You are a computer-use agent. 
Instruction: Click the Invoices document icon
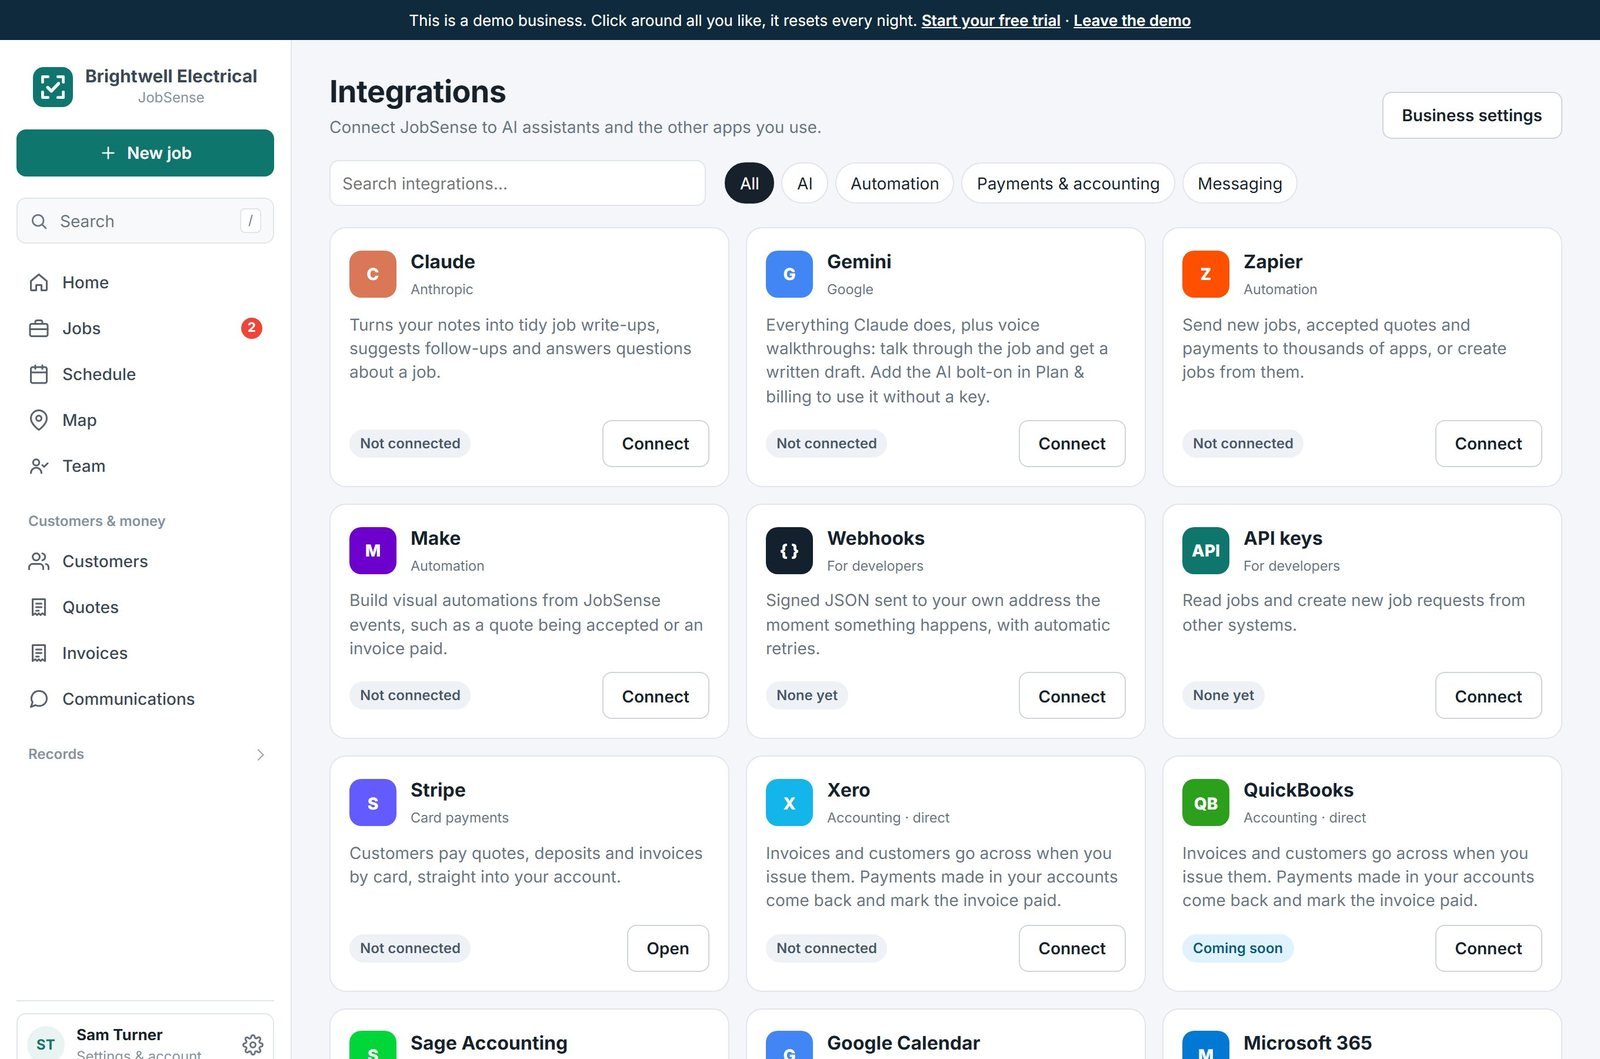coord(39,654)
